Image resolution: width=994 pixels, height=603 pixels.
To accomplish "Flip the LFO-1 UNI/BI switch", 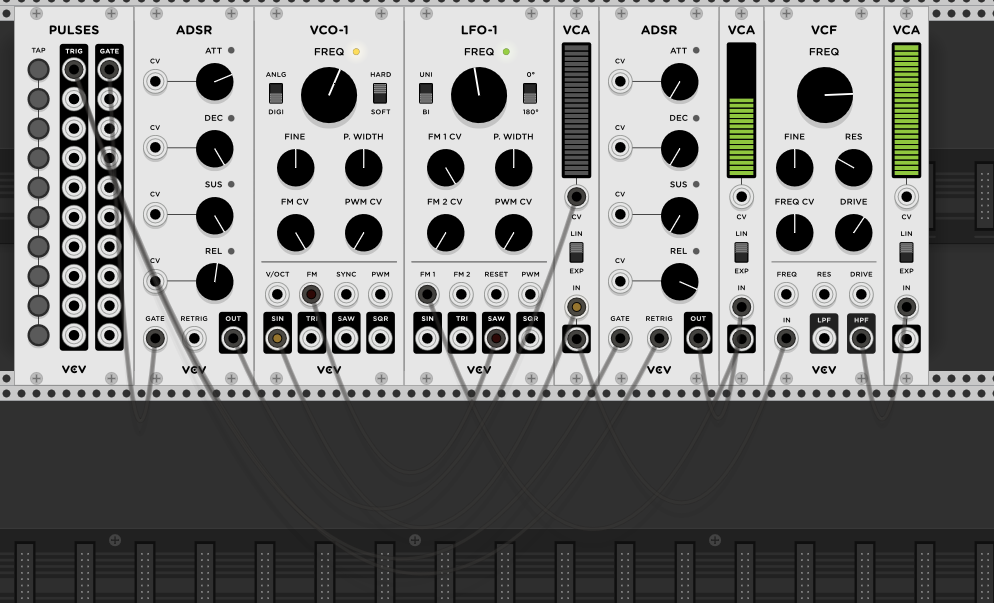I will 426,93.
